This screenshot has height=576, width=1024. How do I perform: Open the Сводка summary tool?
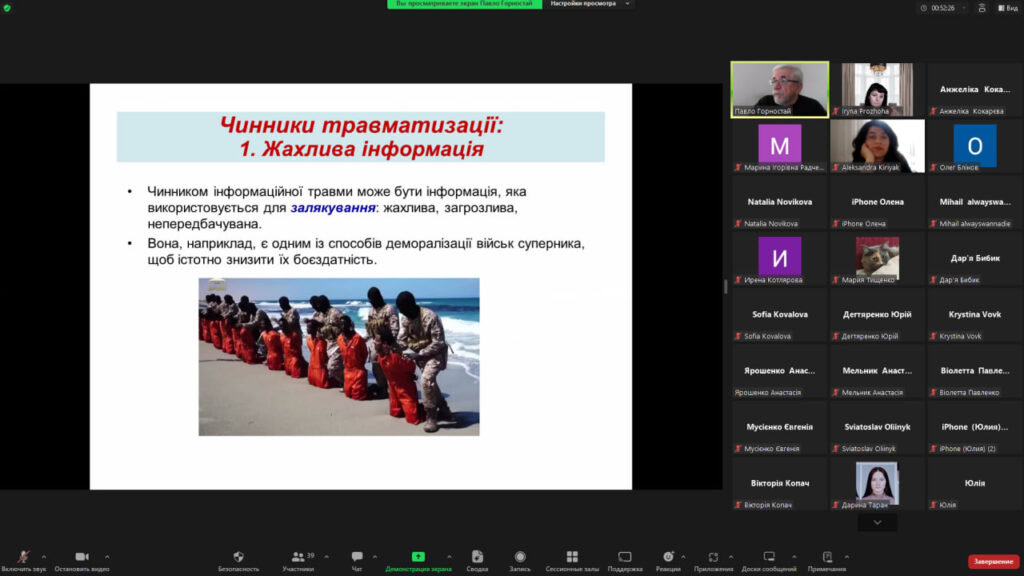tap(477, 557)
